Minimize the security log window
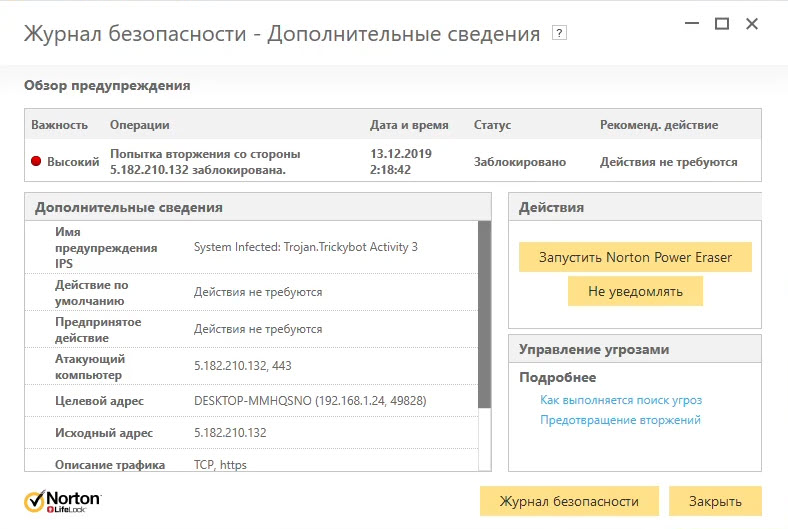This screenshot has width=788, height=529. 688,24
